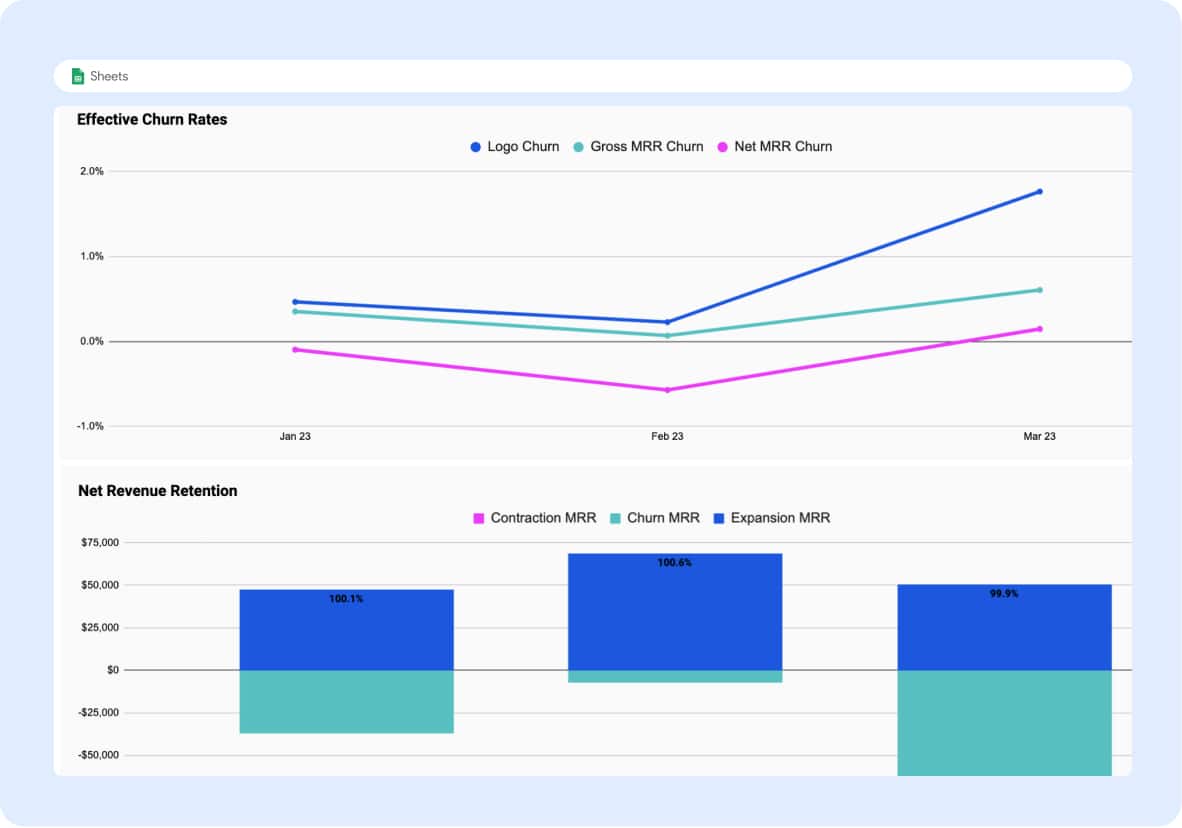Image resolution: width=1182 pixels, height=828 pixels.
Task: Select the Churn MRR legend swatch
Action: (615, 518)
